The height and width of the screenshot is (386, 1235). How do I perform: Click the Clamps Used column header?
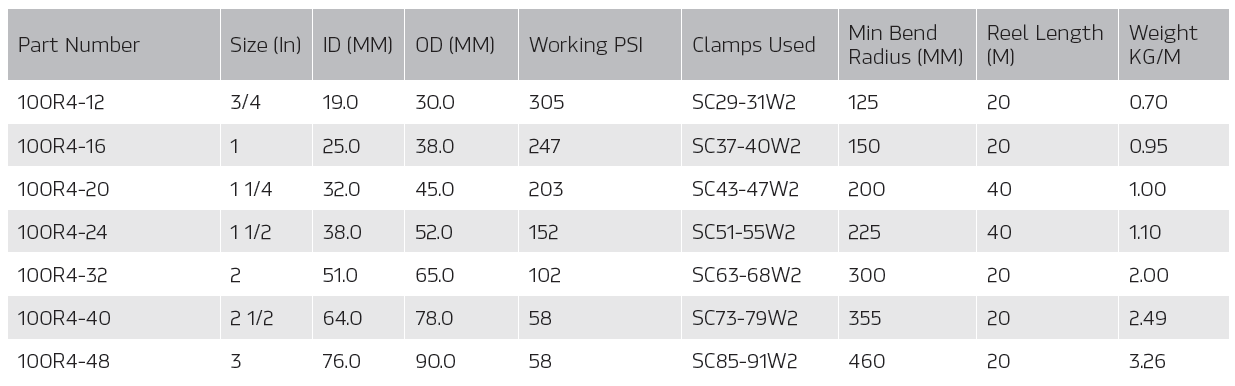753,45
